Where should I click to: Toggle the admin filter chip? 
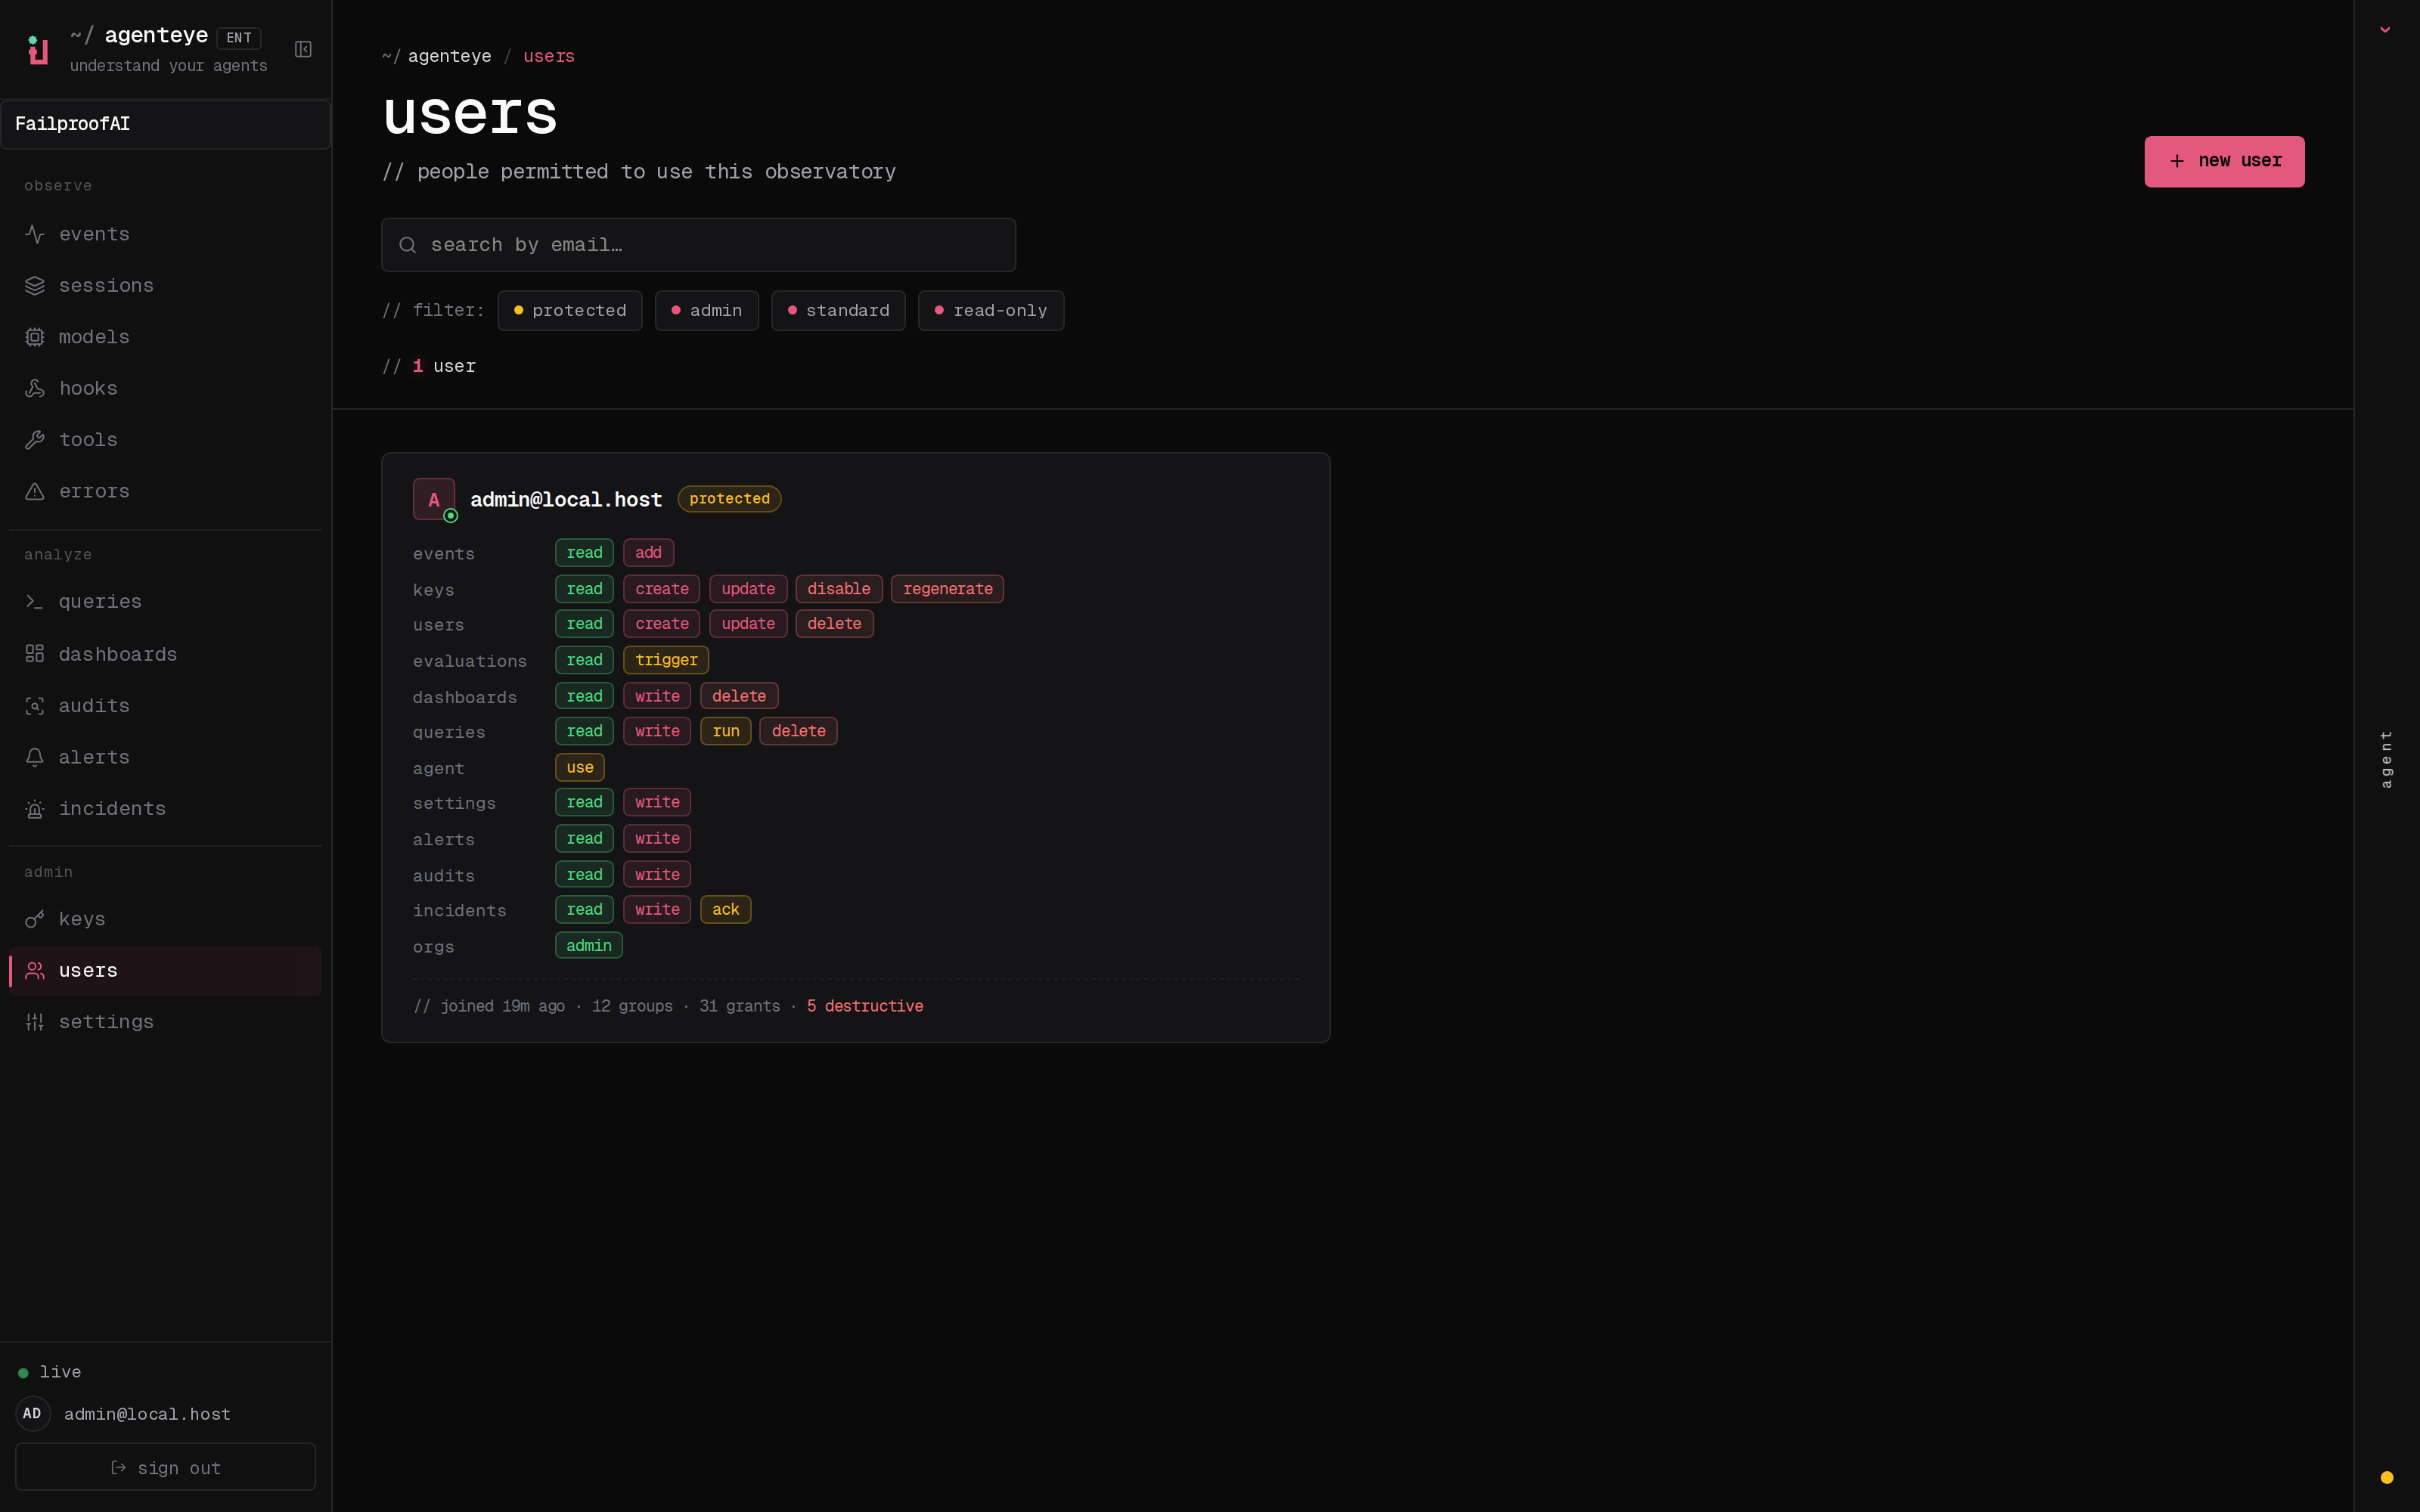tap(707, 311)
